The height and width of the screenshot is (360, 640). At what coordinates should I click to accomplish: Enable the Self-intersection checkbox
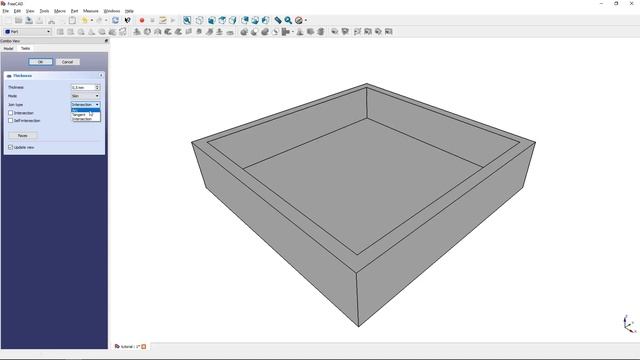pyautogui.click(x=11, y=121)
